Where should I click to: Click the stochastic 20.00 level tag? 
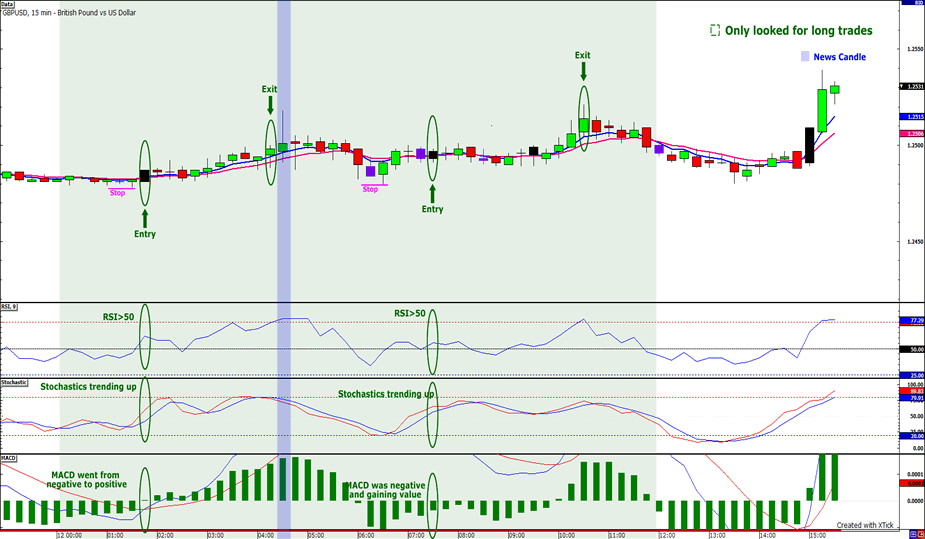pyautogui.click(x=912, y=436)
